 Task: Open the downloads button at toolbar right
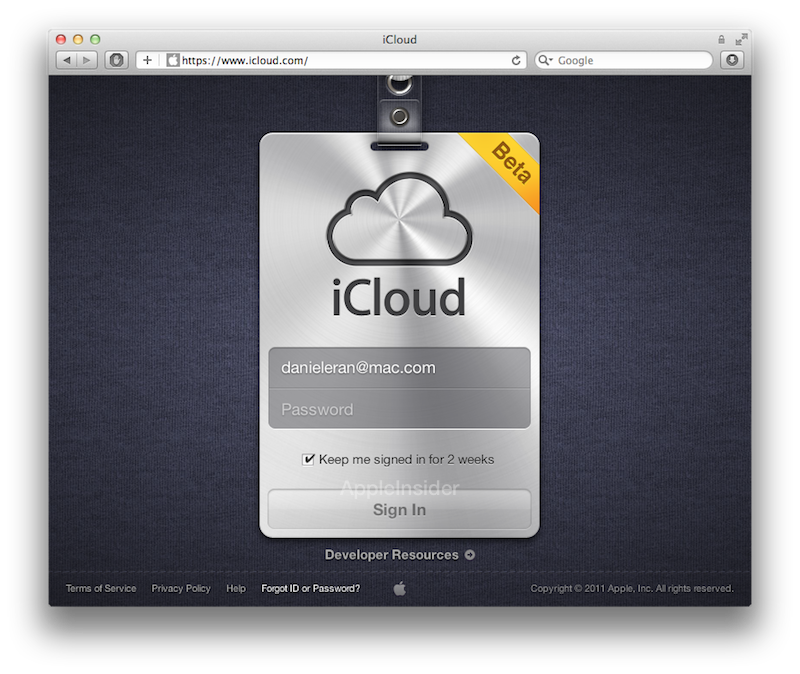coord(733,61)
